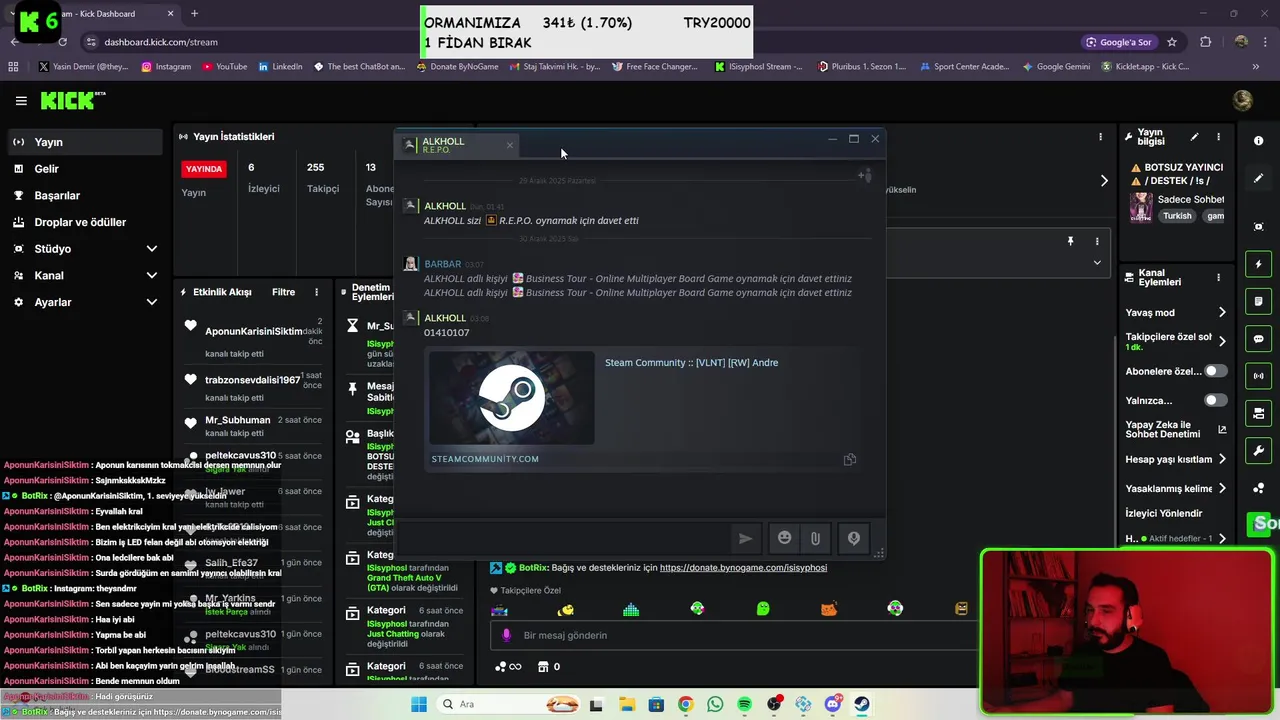The height and width of the screenshot is (720, 1280).
Task: Open Yayın İstatistikleri three-dot menu
Action: point(1101,136)
